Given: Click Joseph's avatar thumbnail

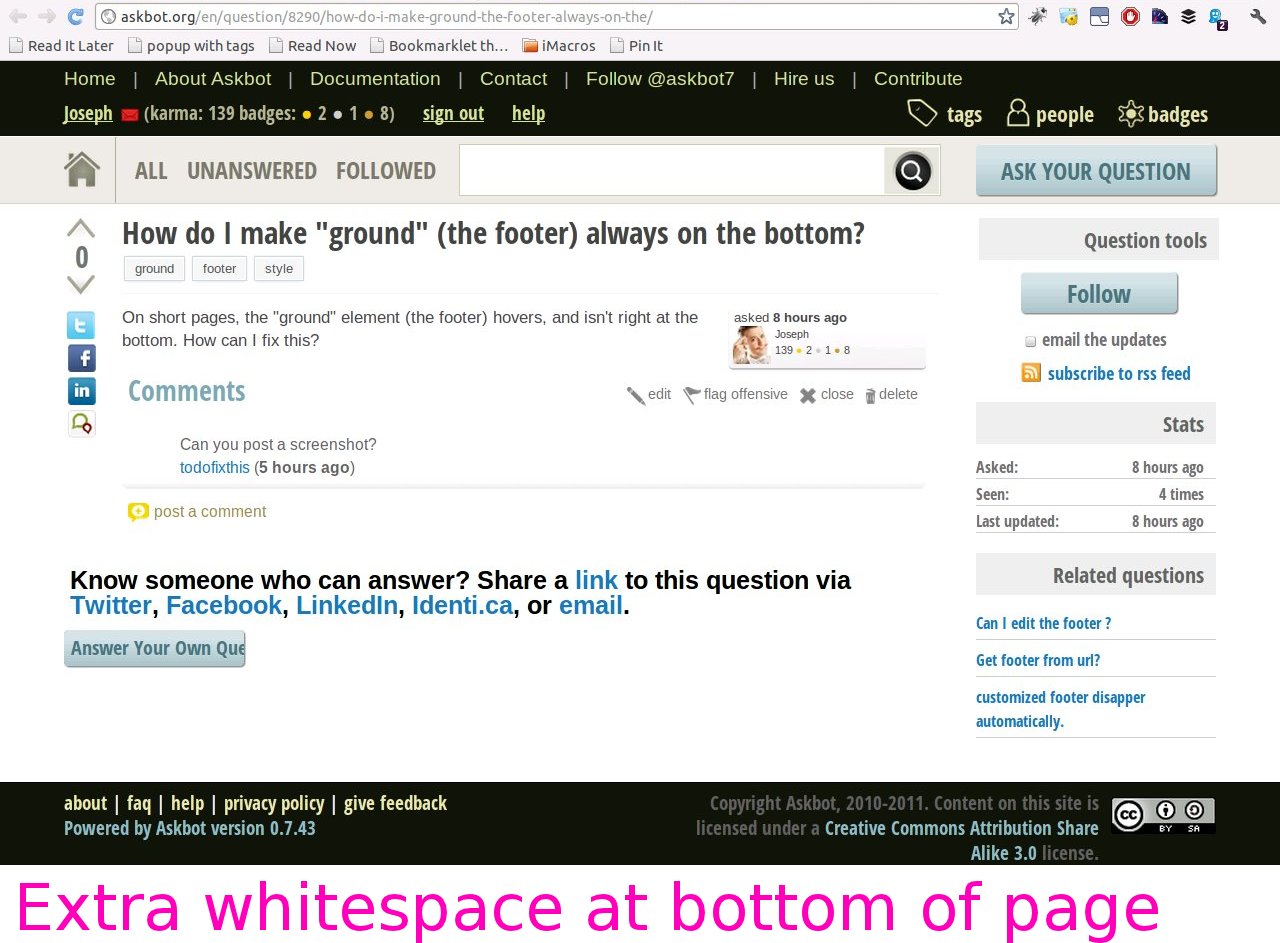Looking at the screenshot, I should [x=751, y=345].
